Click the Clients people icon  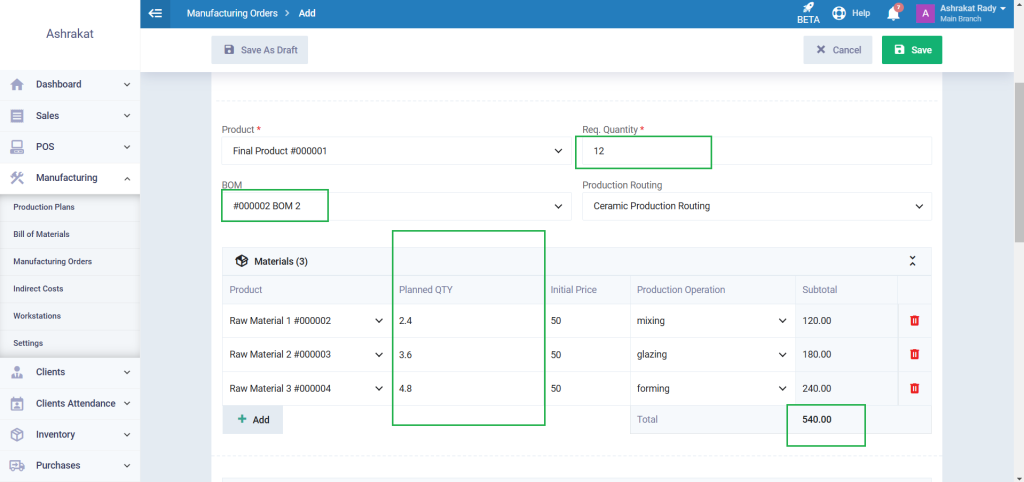click(x=17, y=372)
